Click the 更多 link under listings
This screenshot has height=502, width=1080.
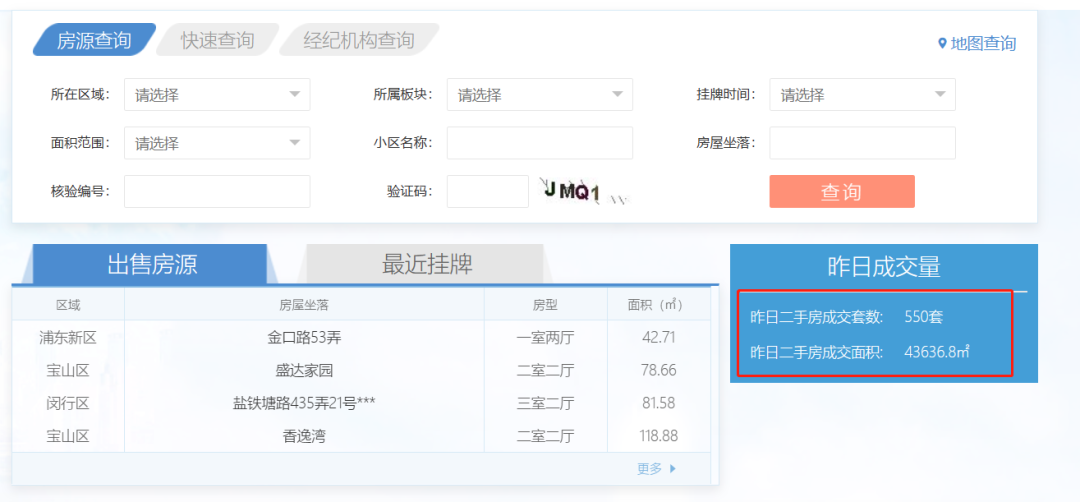[649, 469]
